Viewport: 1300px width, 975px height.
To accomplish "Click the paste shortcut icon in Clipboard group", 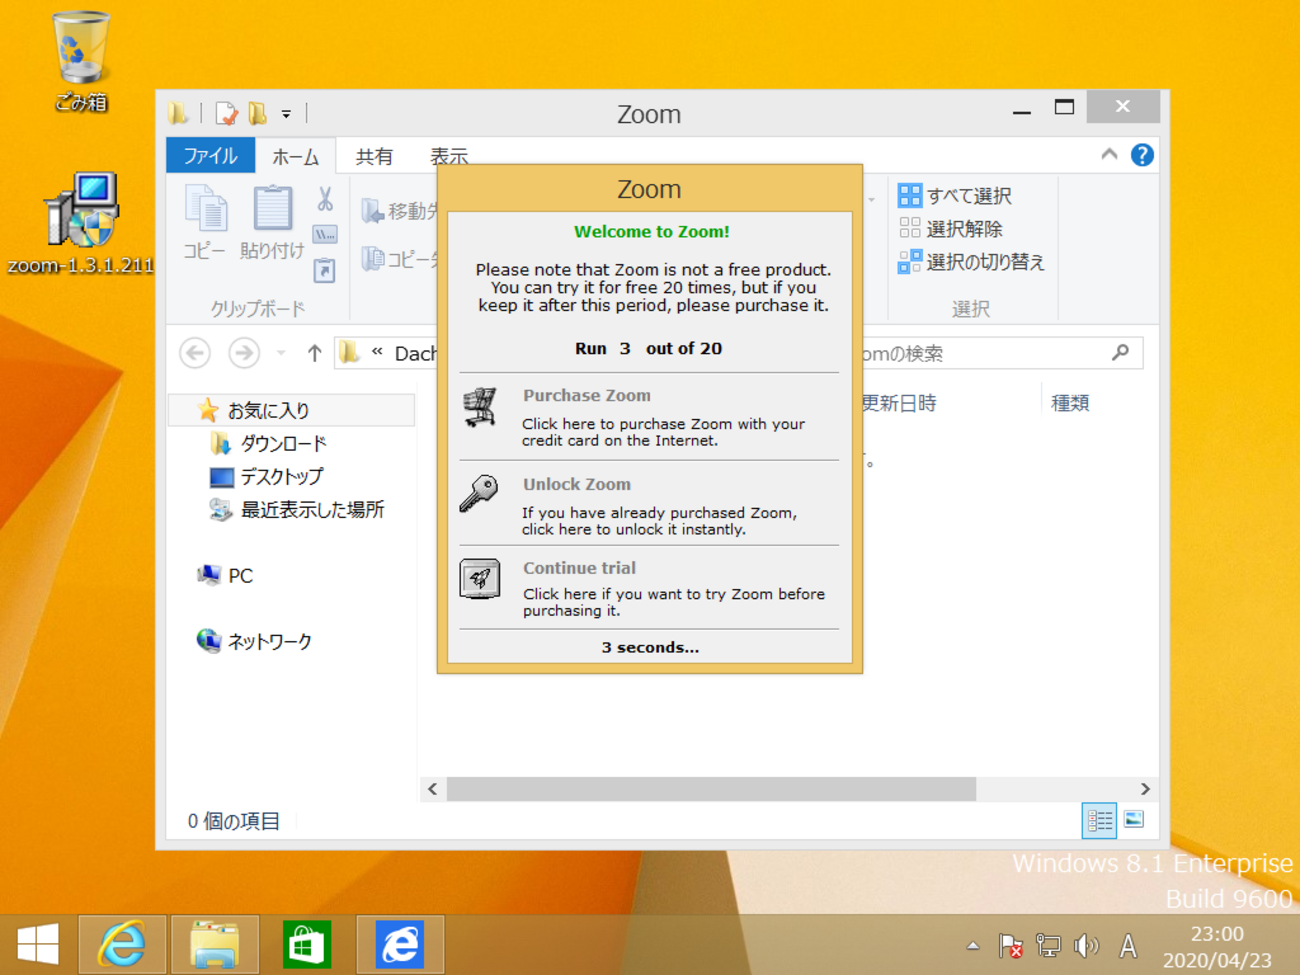I will [x=325, y=270].
